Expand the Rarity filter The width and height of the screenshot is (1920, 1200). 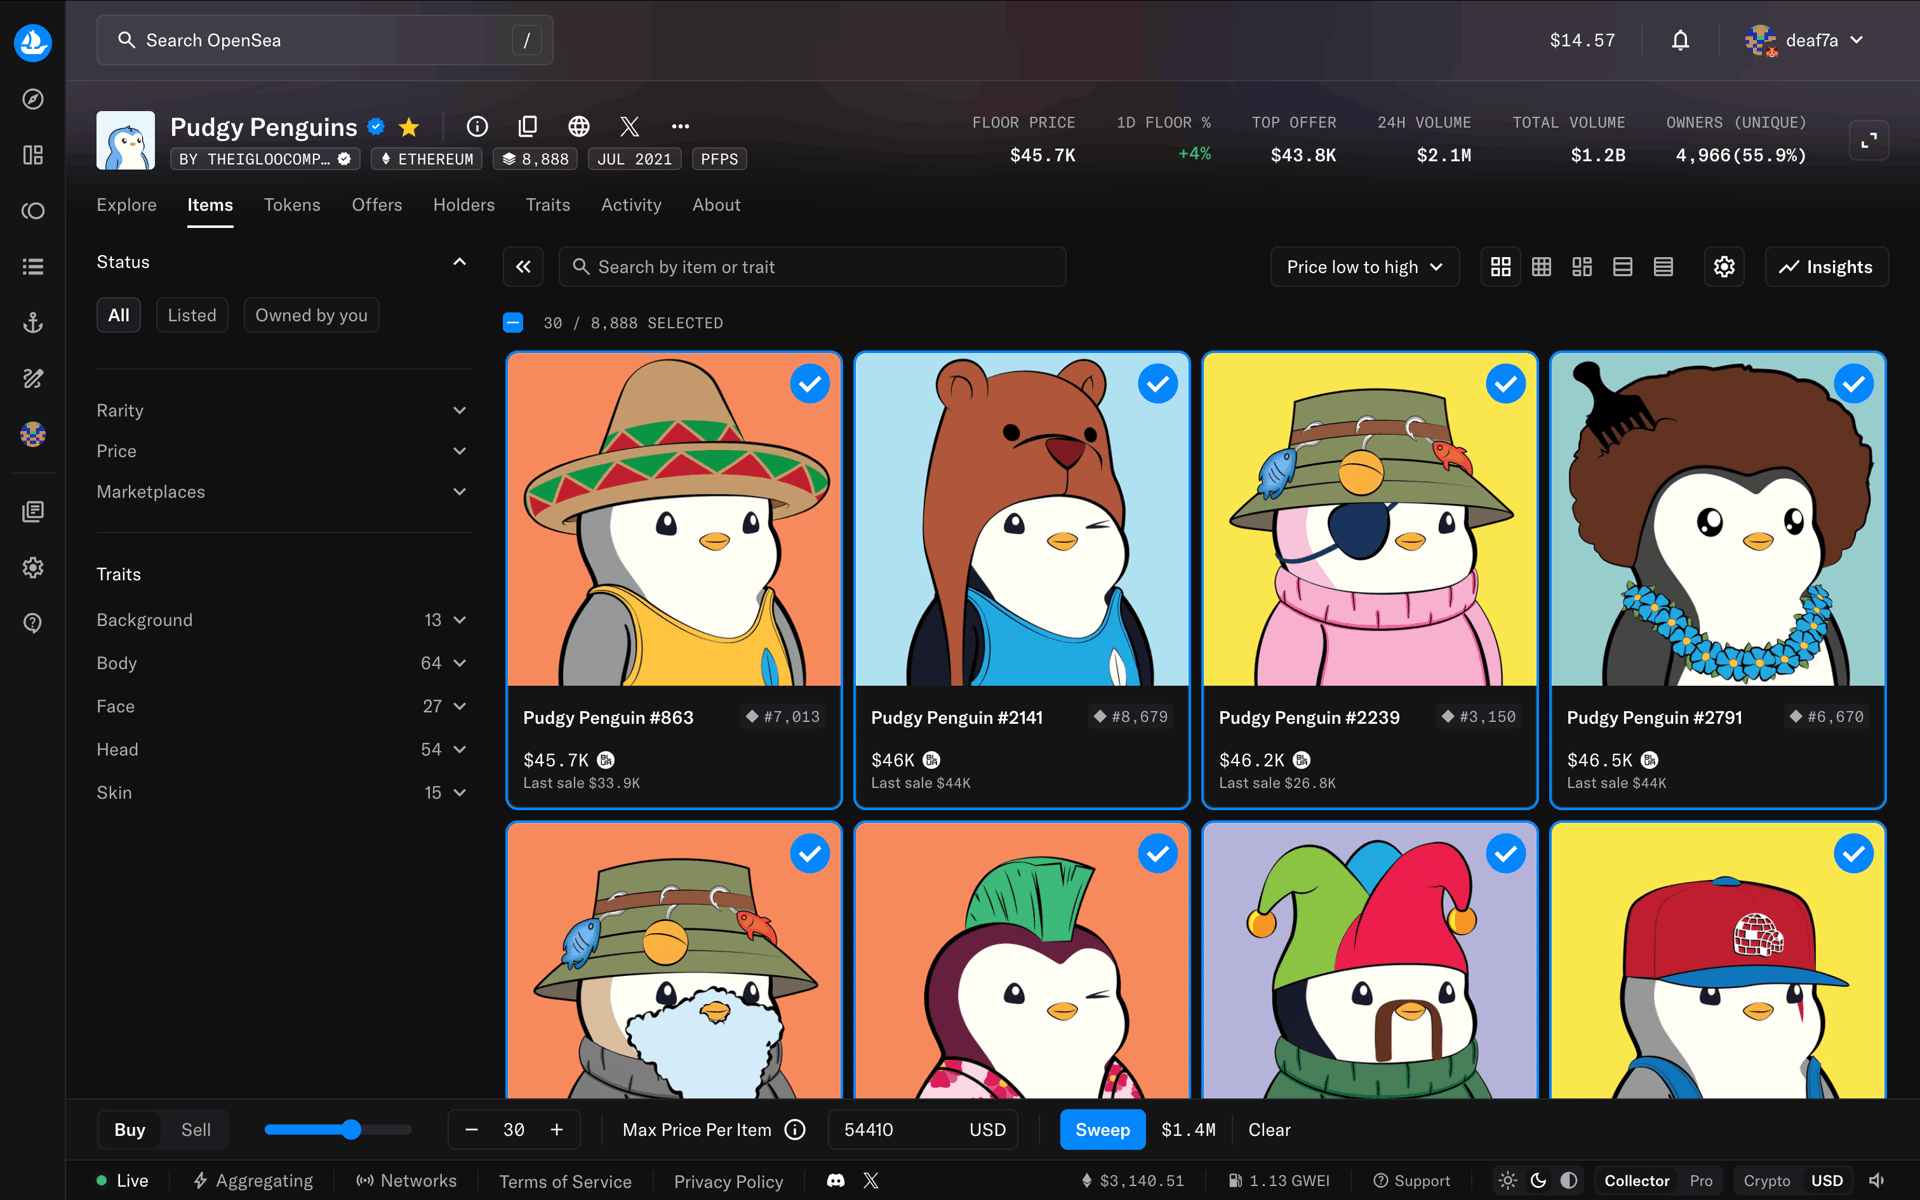pyautogui.click(x=283, y=411)
